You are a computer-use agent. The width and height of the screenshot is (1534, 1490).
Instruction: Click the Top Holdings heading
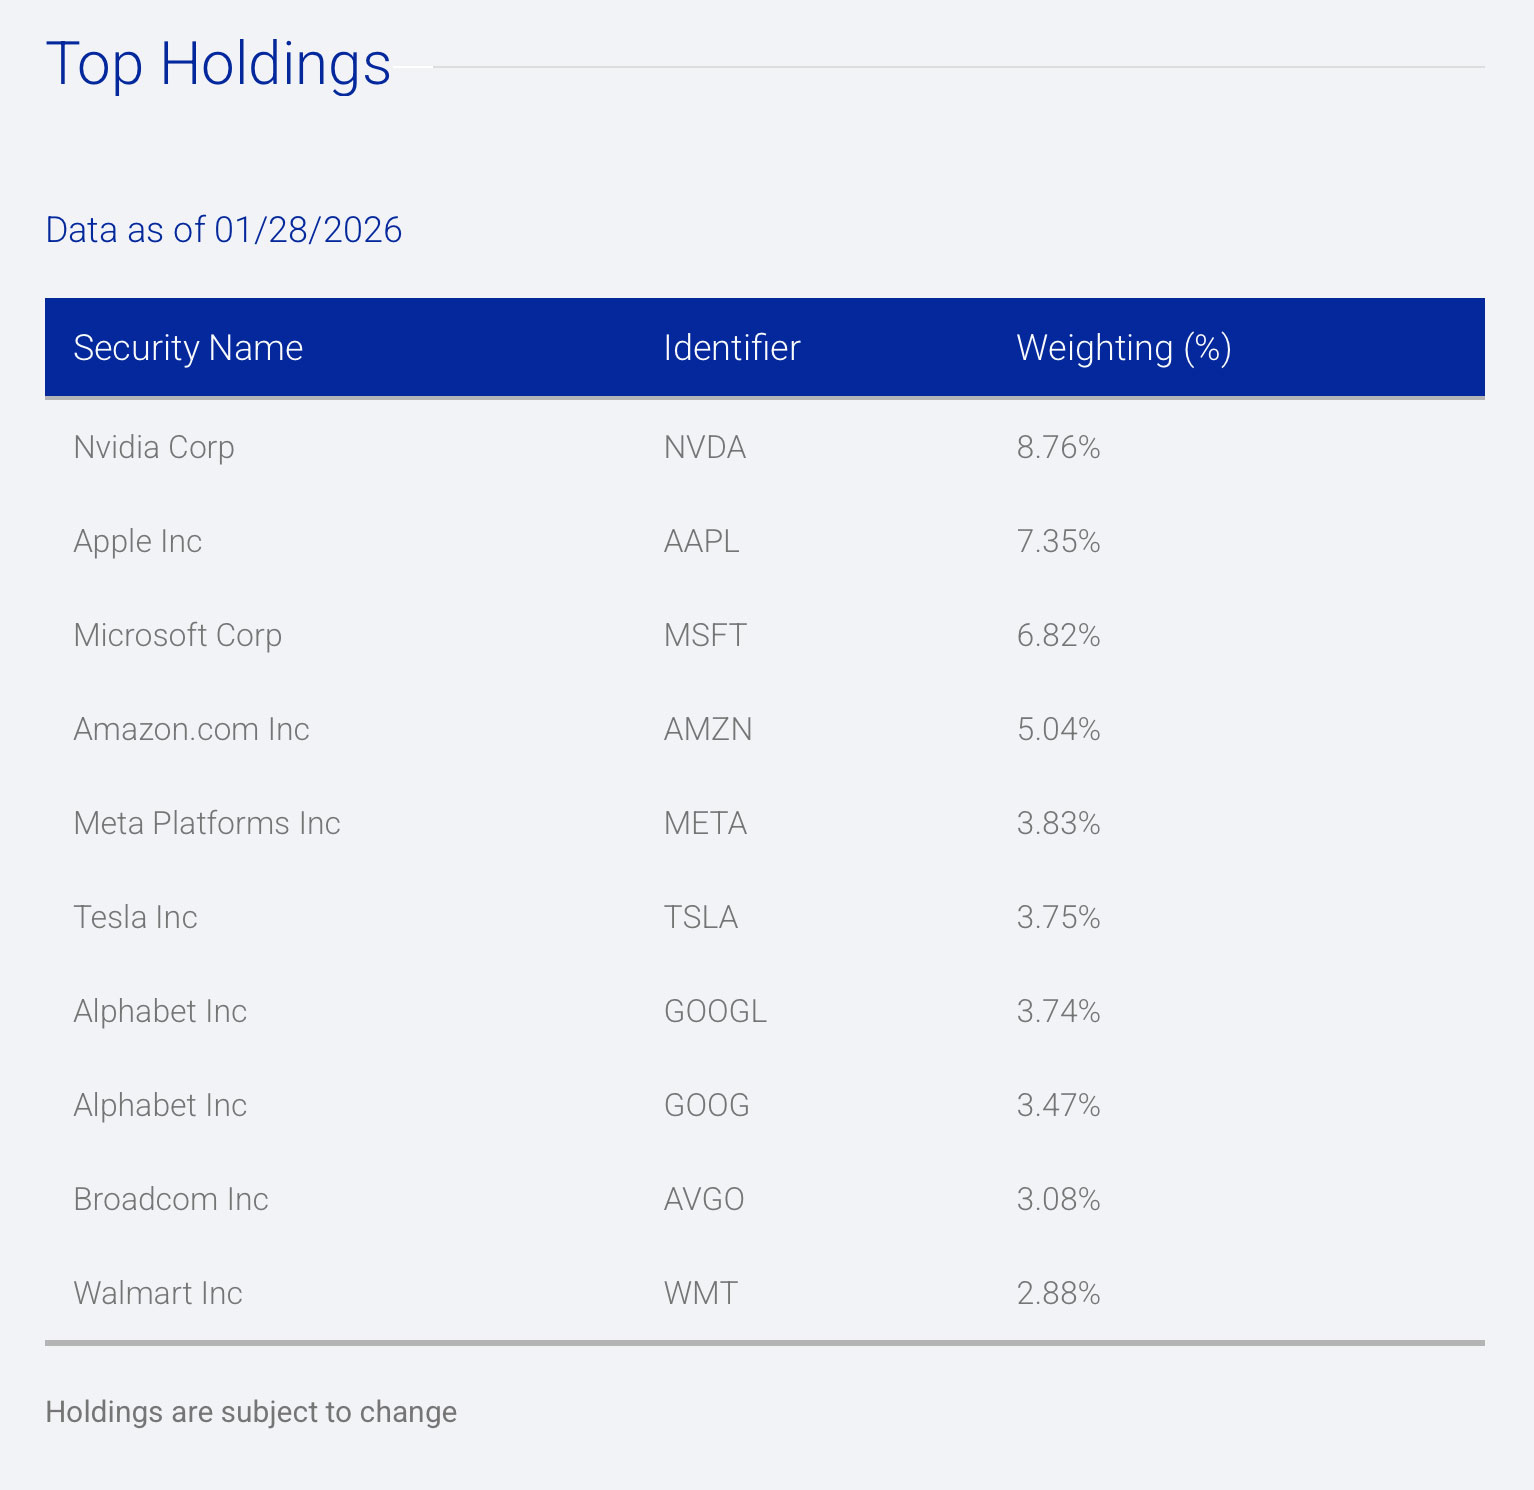coord(218,65)
